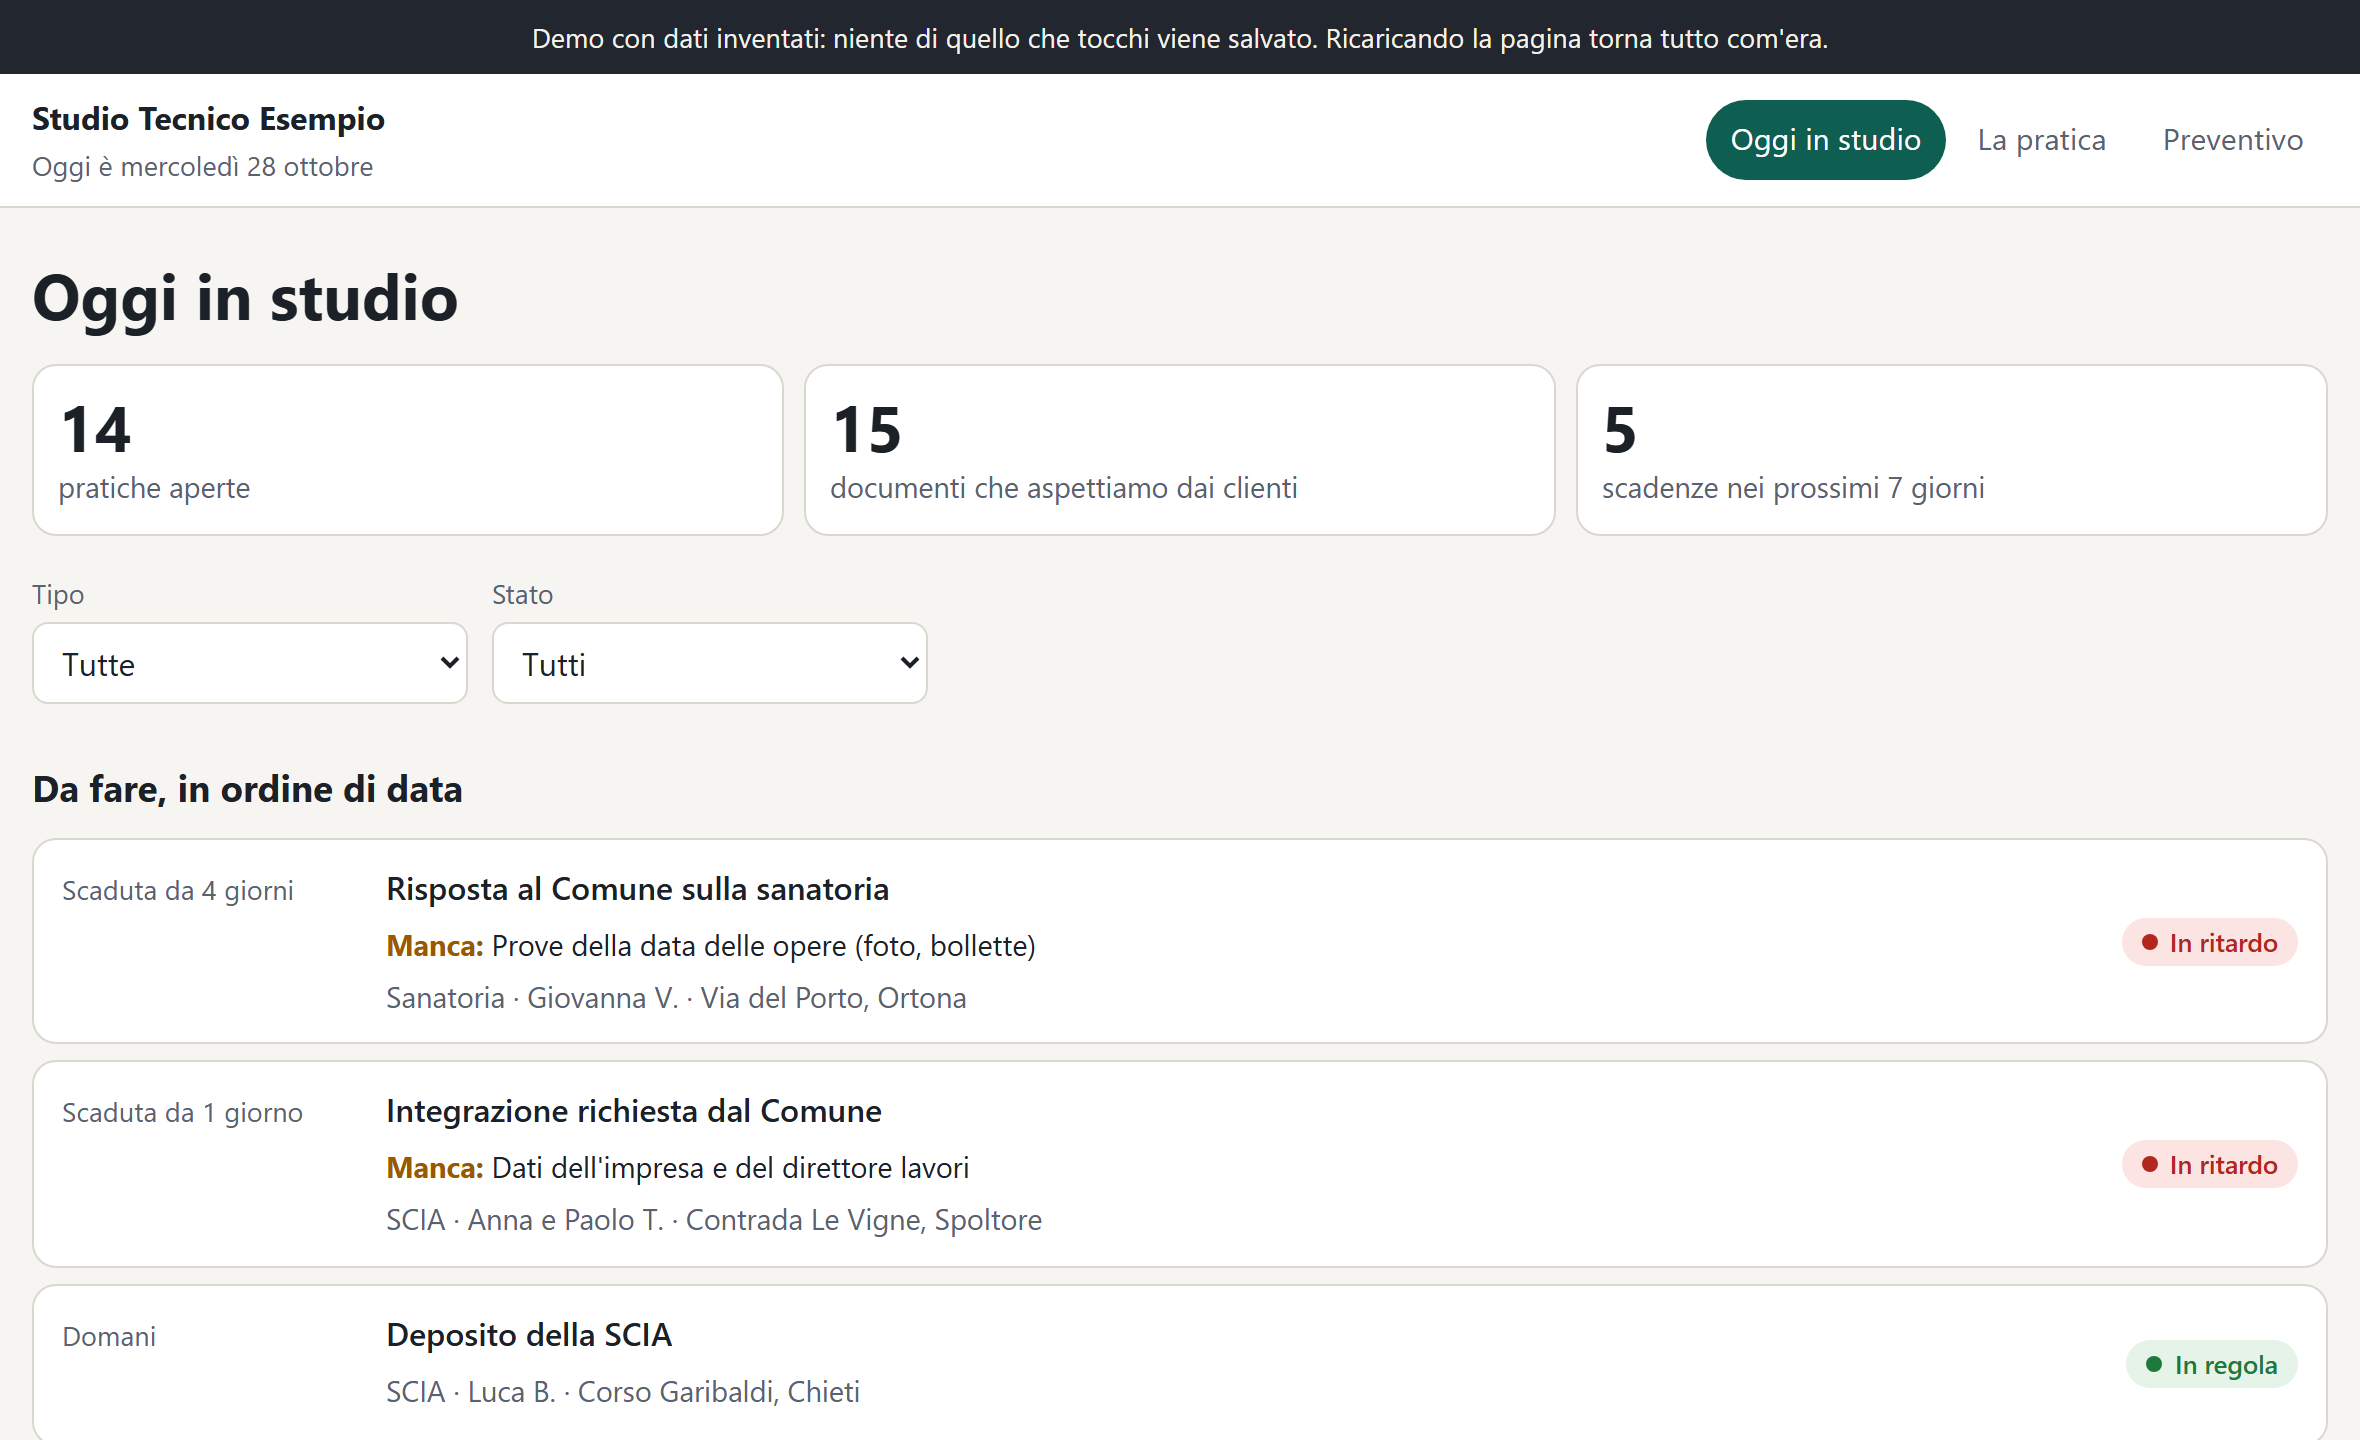2360x1440 pixels.
Task: Click SCIA · Anna e Paolo T. · Contrada Le Vigne
Action: point(714,1220)
